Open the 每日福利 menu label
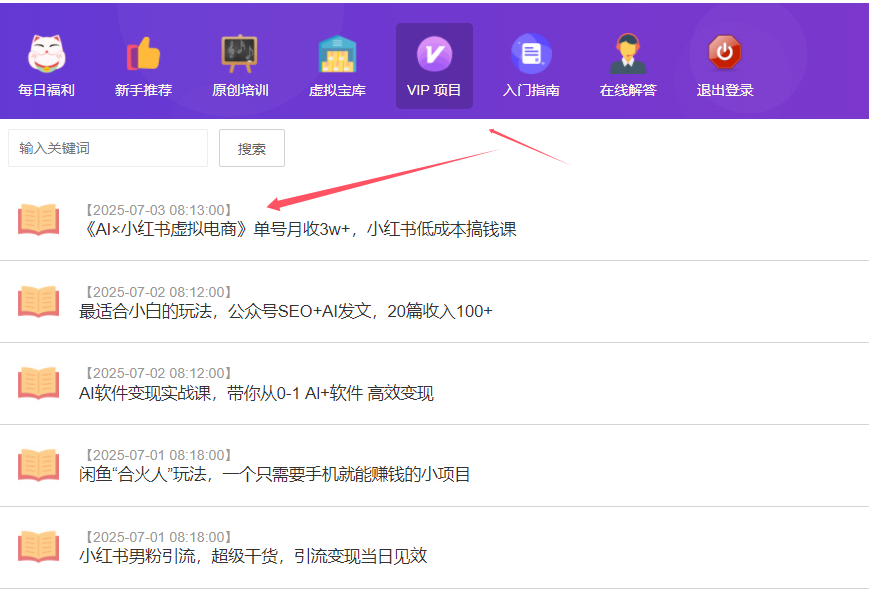 pyautogui.click(x=47, y=90)
